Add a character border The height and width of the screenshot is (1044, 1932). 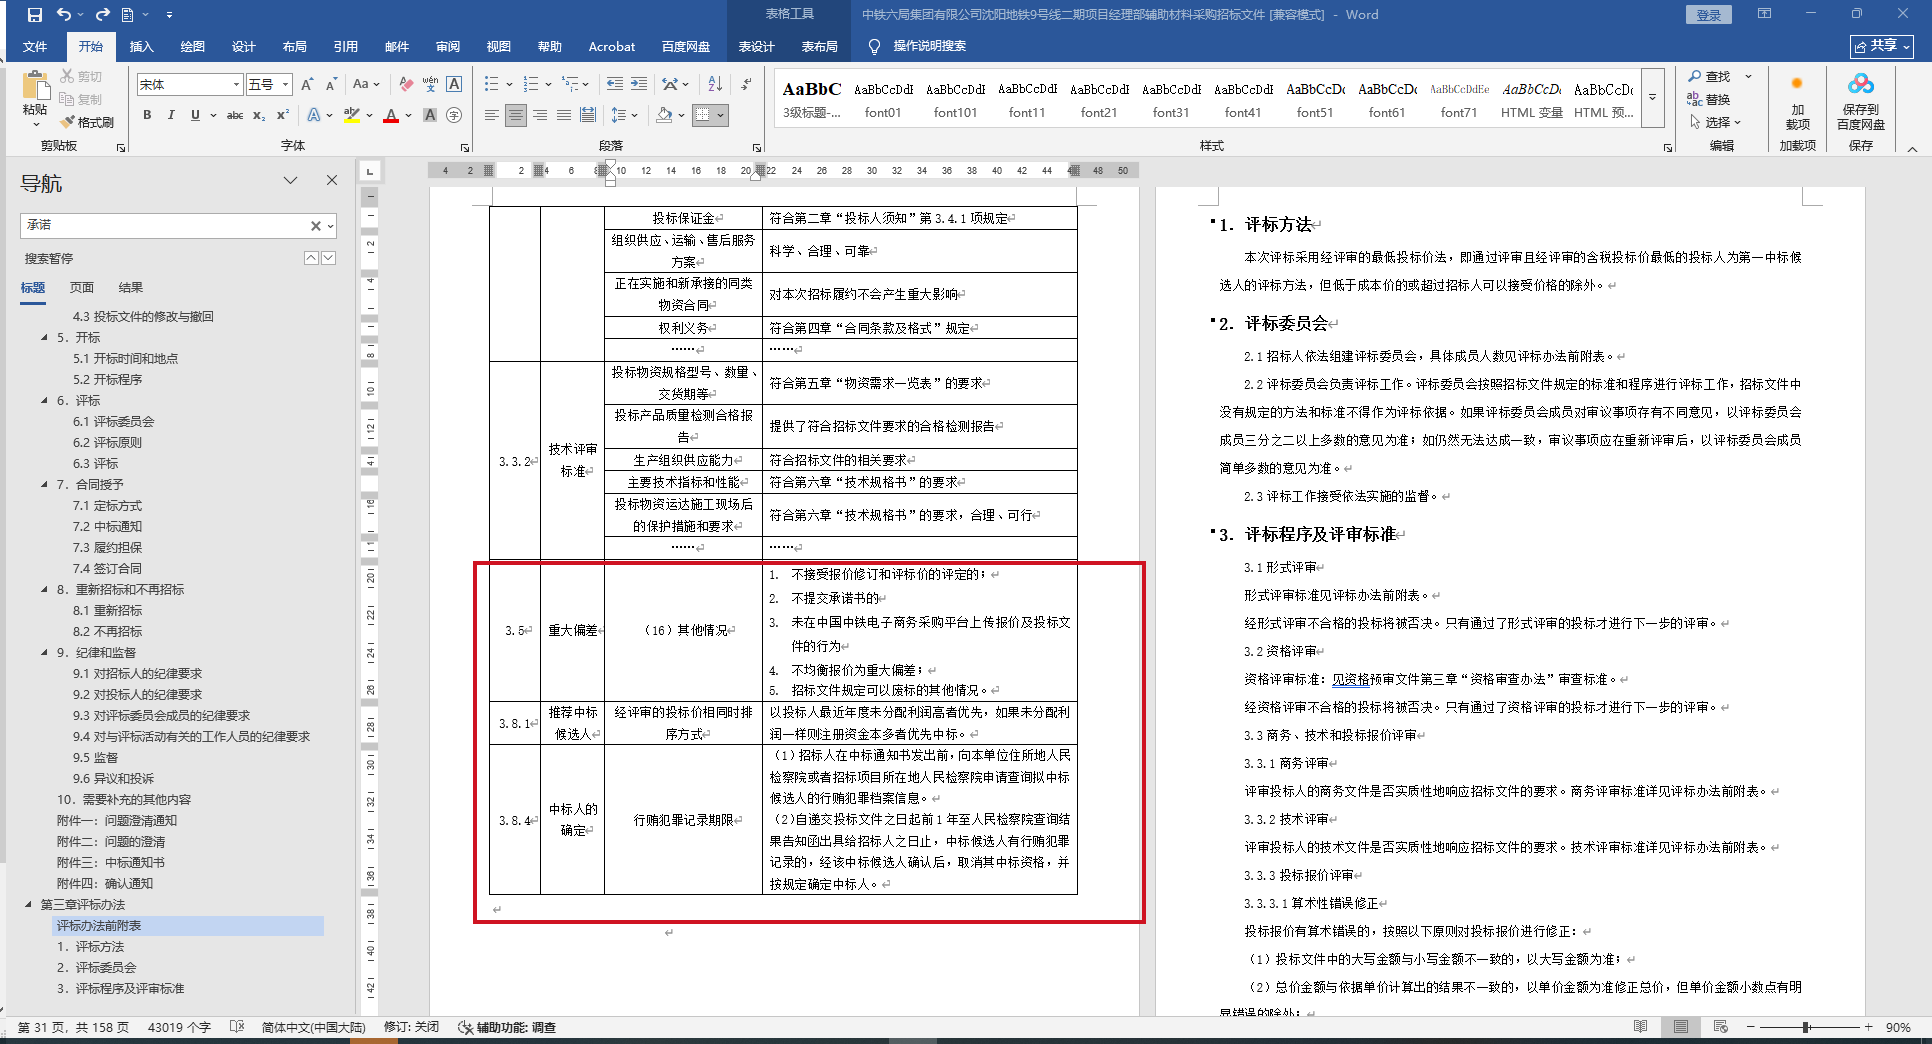[454, 84]
